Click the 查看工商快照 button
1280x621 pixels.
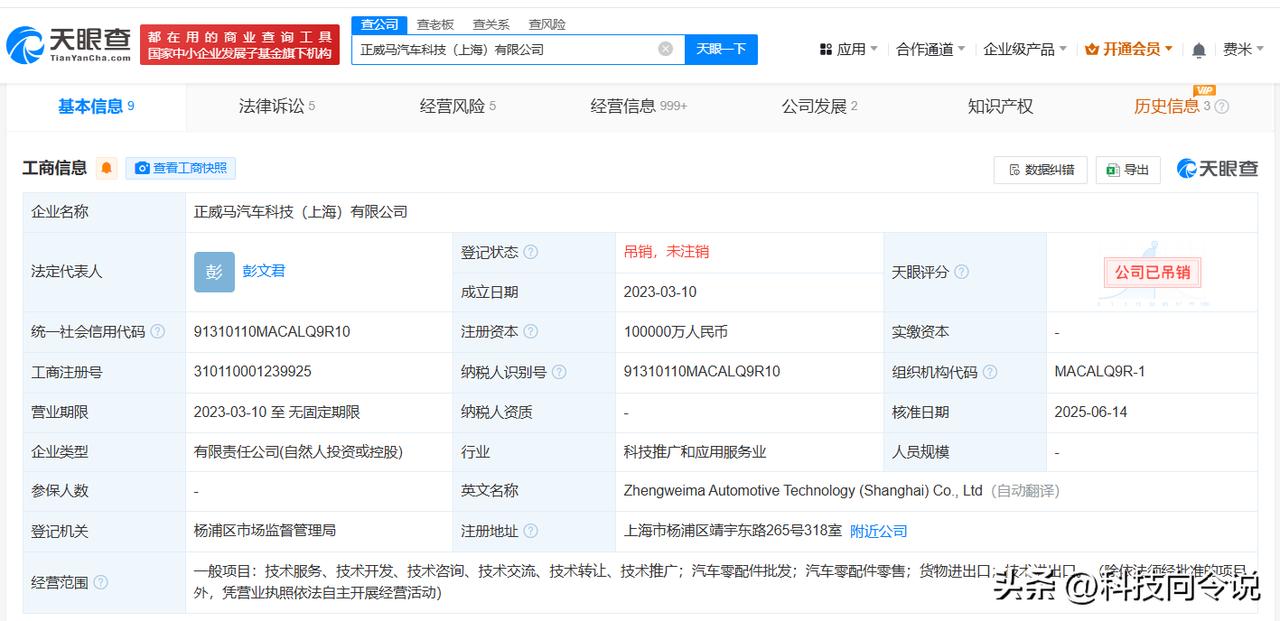pyautogui.click(x=181, y=168)
